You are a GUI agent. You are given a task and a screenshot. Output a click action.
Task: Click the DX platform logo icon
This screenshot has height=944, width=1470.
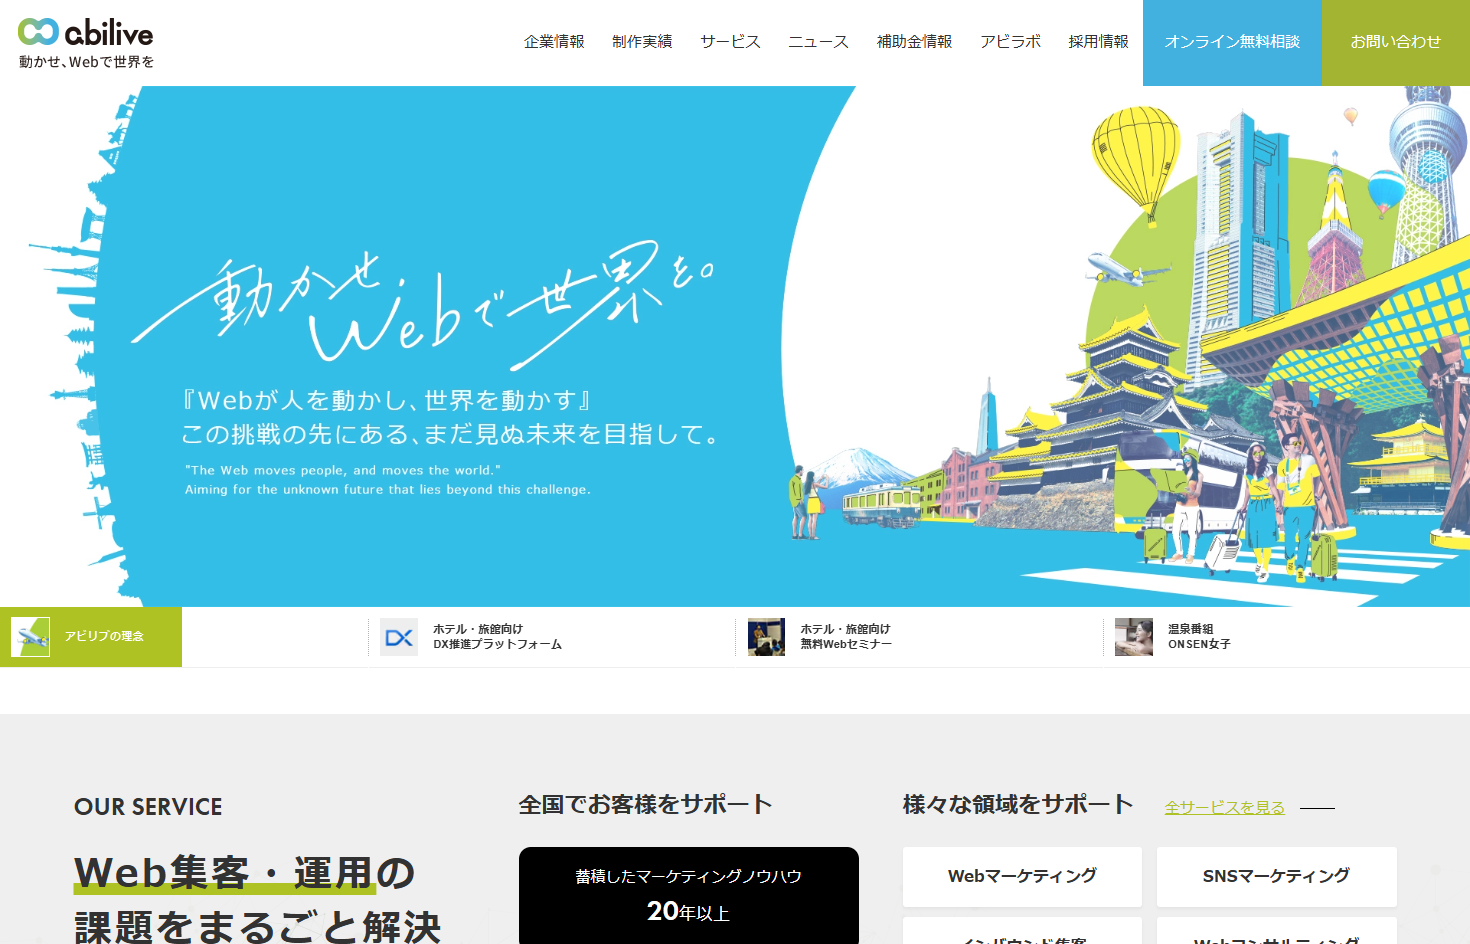coord(399,637)
